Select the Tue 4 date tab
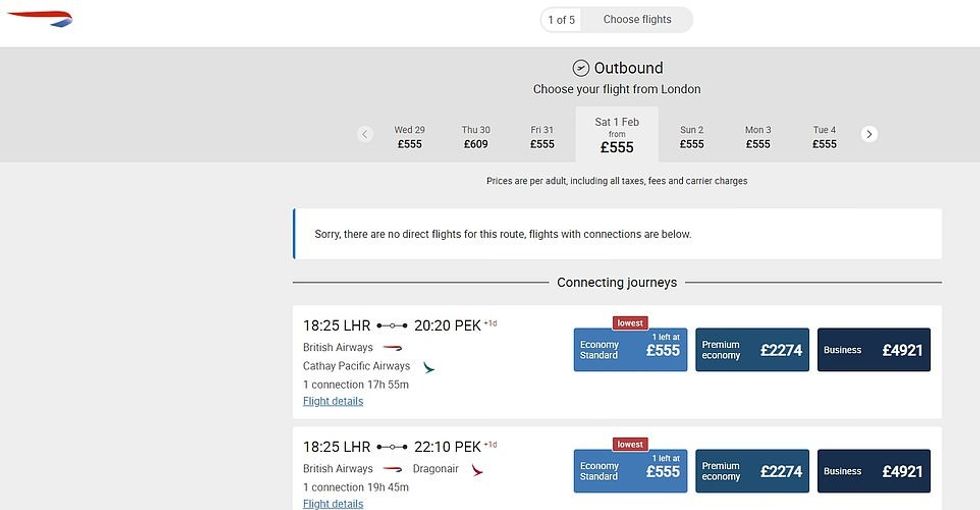980x510 pixels. (824, 137)
